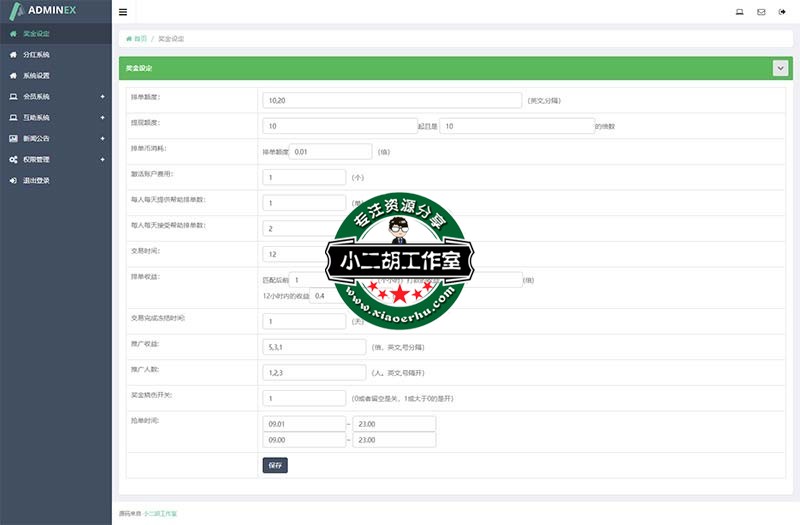This screenshot has height=525, width=800.
Task: Select 系统设置 in the sidebar
Action: pos(37,75)
